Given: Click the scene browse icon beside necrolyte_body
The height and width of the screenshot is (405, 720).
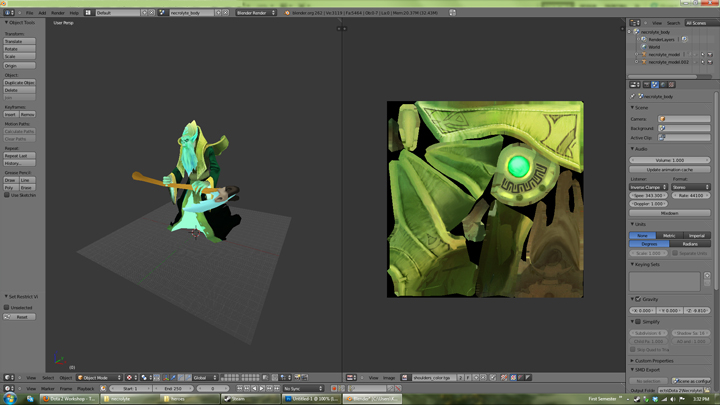Looking at the screenshot, I should (163, 13).
